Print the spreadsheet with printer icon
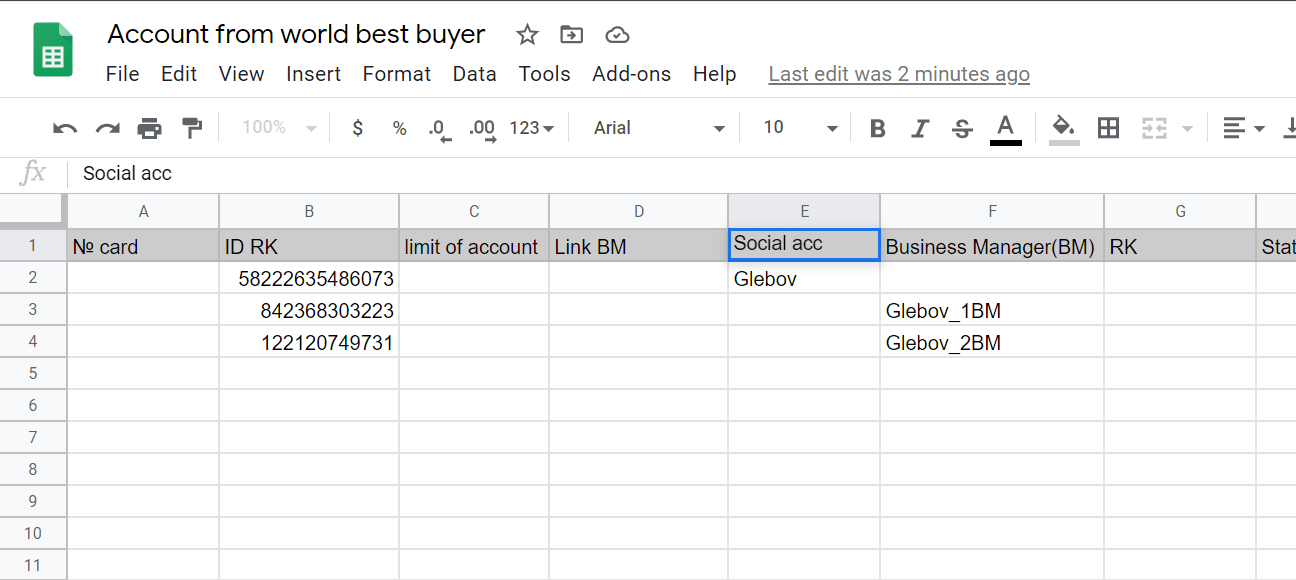1296x580 pixels. (149, 128)
